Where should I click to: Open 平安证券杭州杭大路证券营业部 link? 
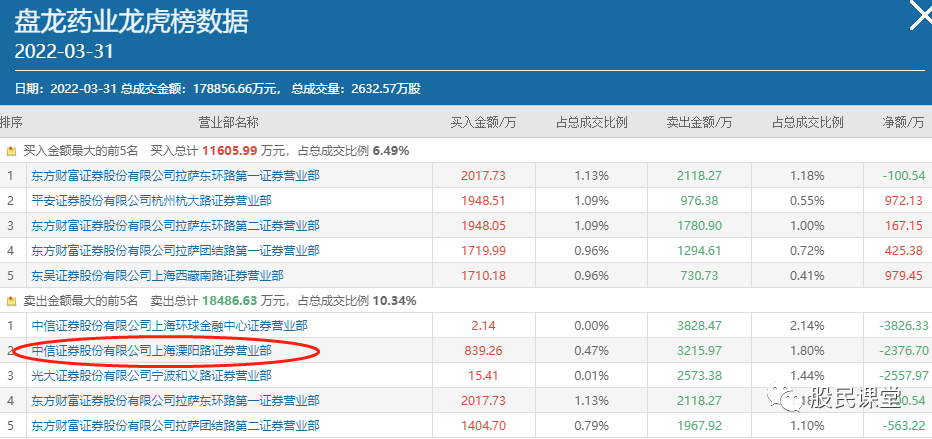point(151,201)
